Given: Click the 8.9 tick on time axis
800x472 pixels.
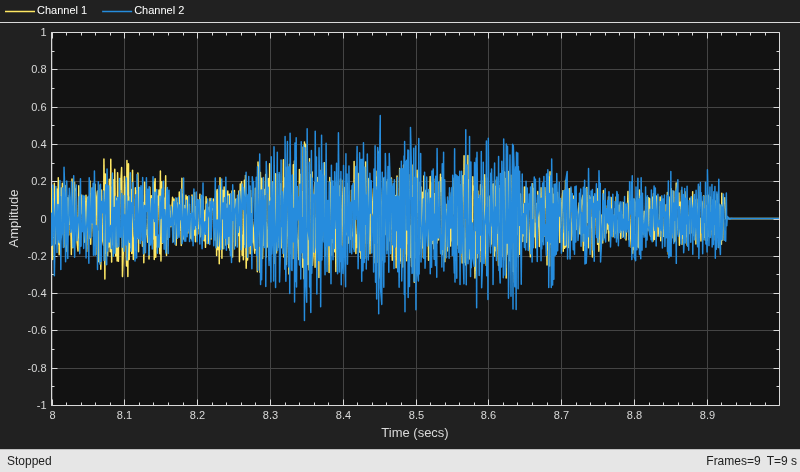Looking at the screenshot, I should [707, 415].
